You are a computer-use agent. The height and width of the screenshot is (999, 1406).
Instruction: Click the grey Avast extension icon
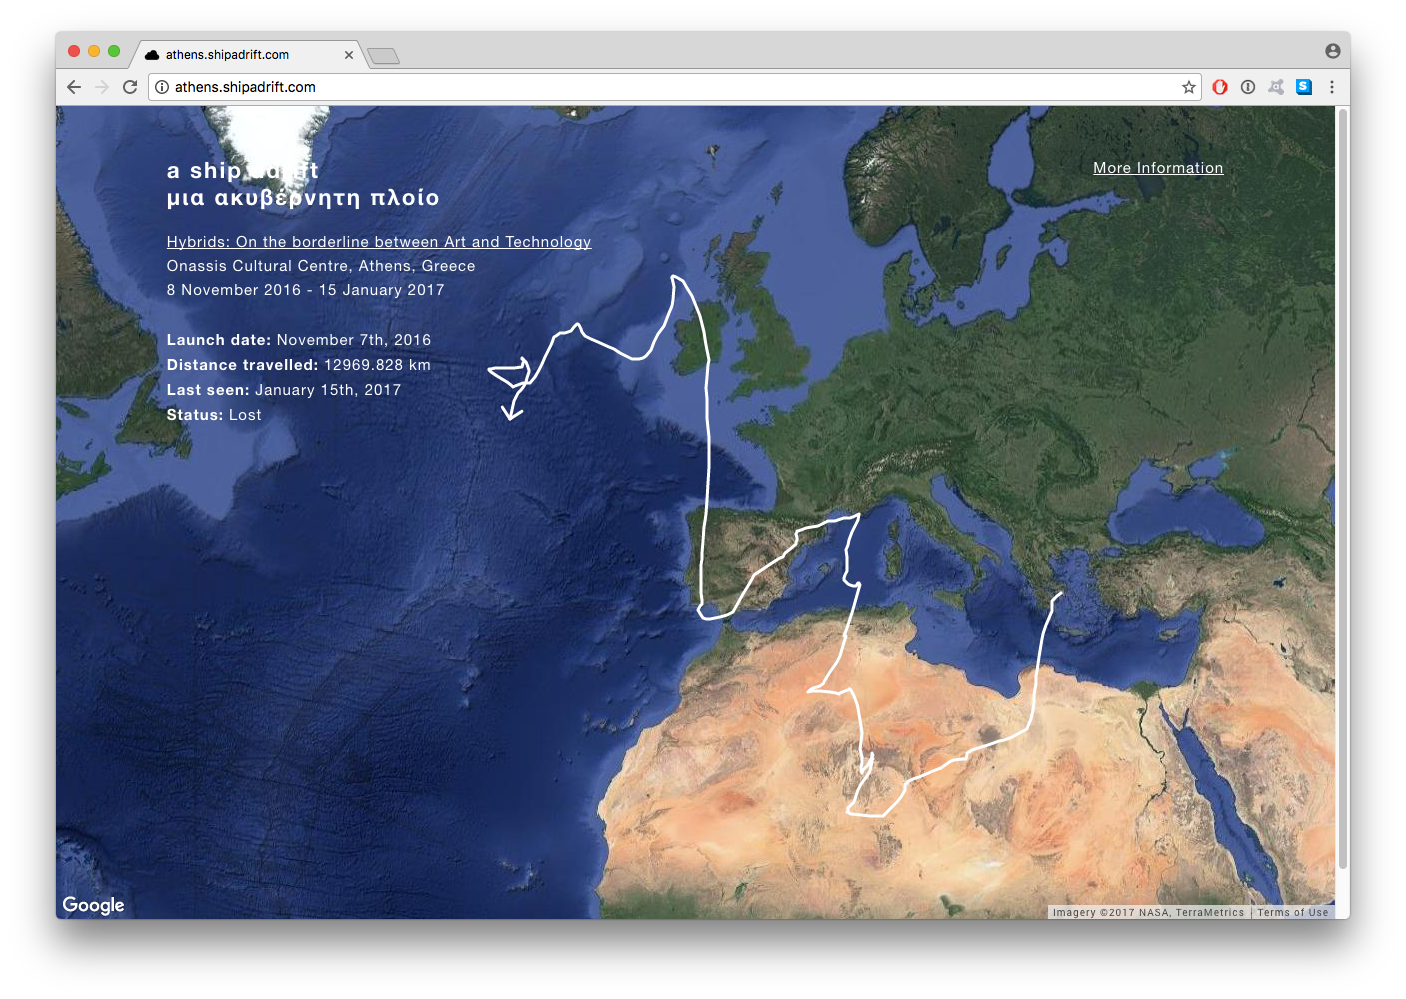(1275, 87)
